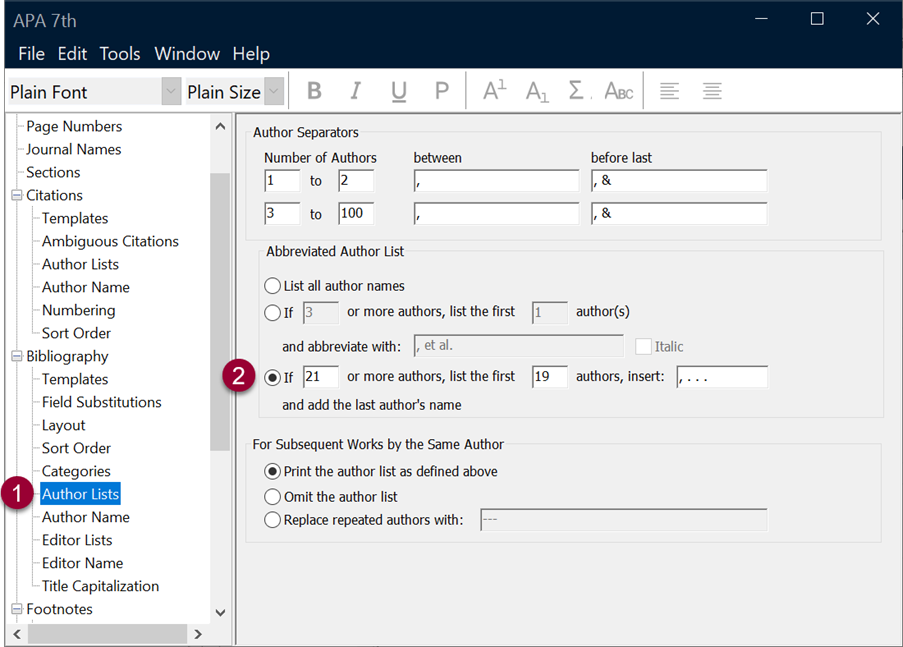Apply subscript formatting

(x=535, y=90)
